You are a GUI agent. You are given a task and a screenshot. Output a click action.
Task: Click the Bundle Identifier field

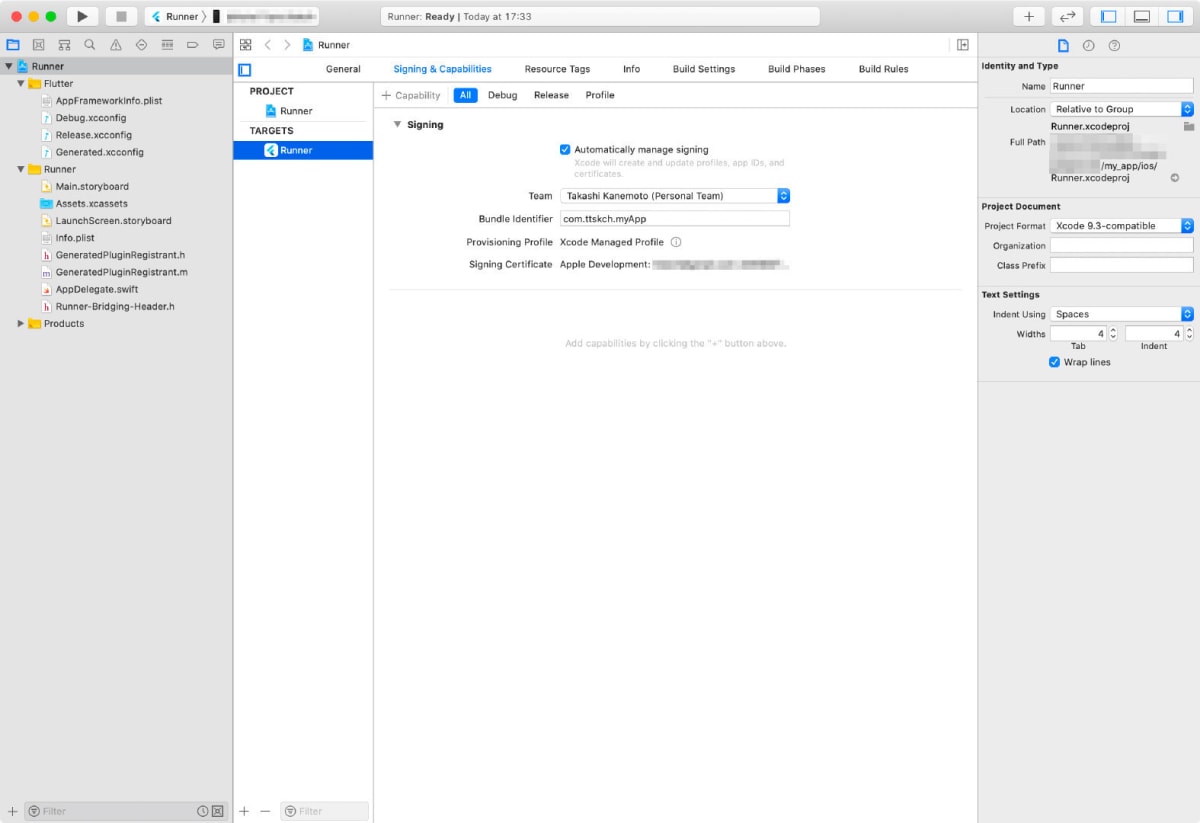point(674,219)
